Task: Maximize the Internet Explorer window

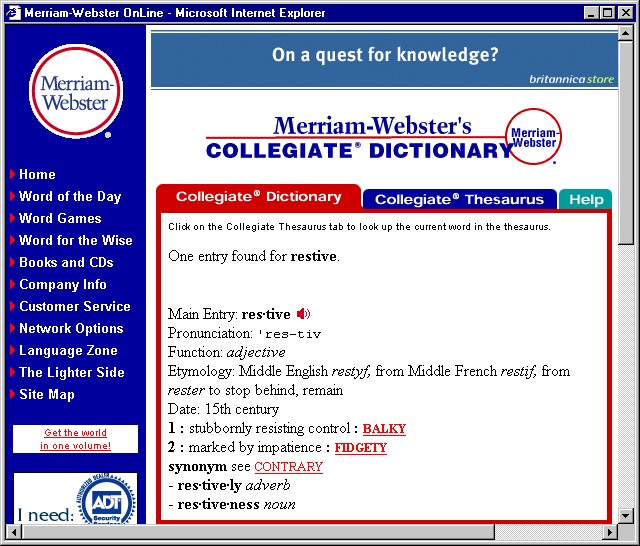Action: coord(607,13)
